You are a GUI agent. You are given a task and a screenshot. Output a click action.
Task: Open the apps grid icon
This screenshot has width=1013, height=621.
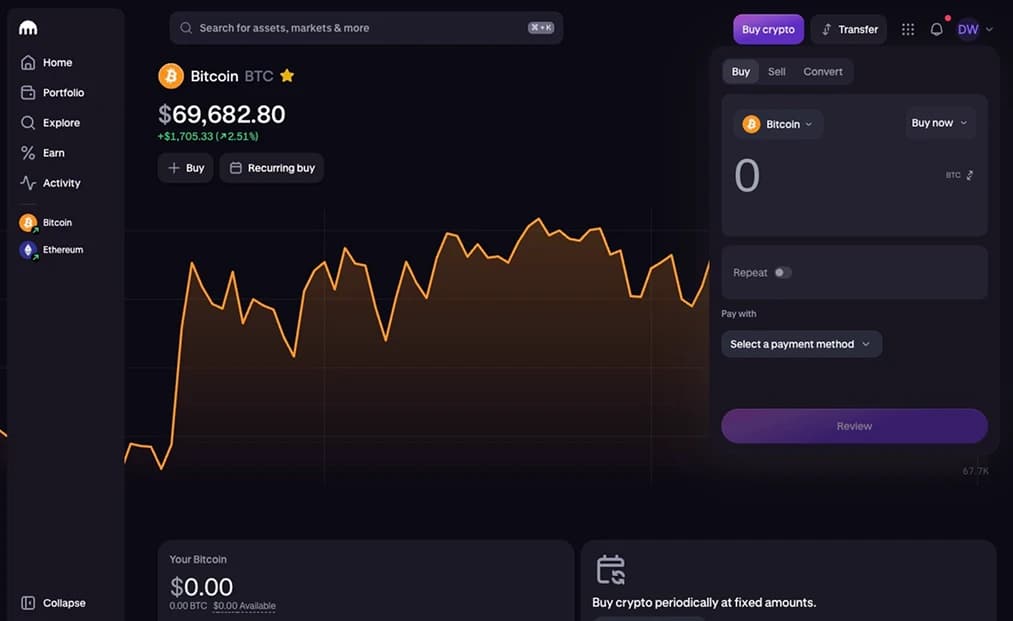(908, 29)
